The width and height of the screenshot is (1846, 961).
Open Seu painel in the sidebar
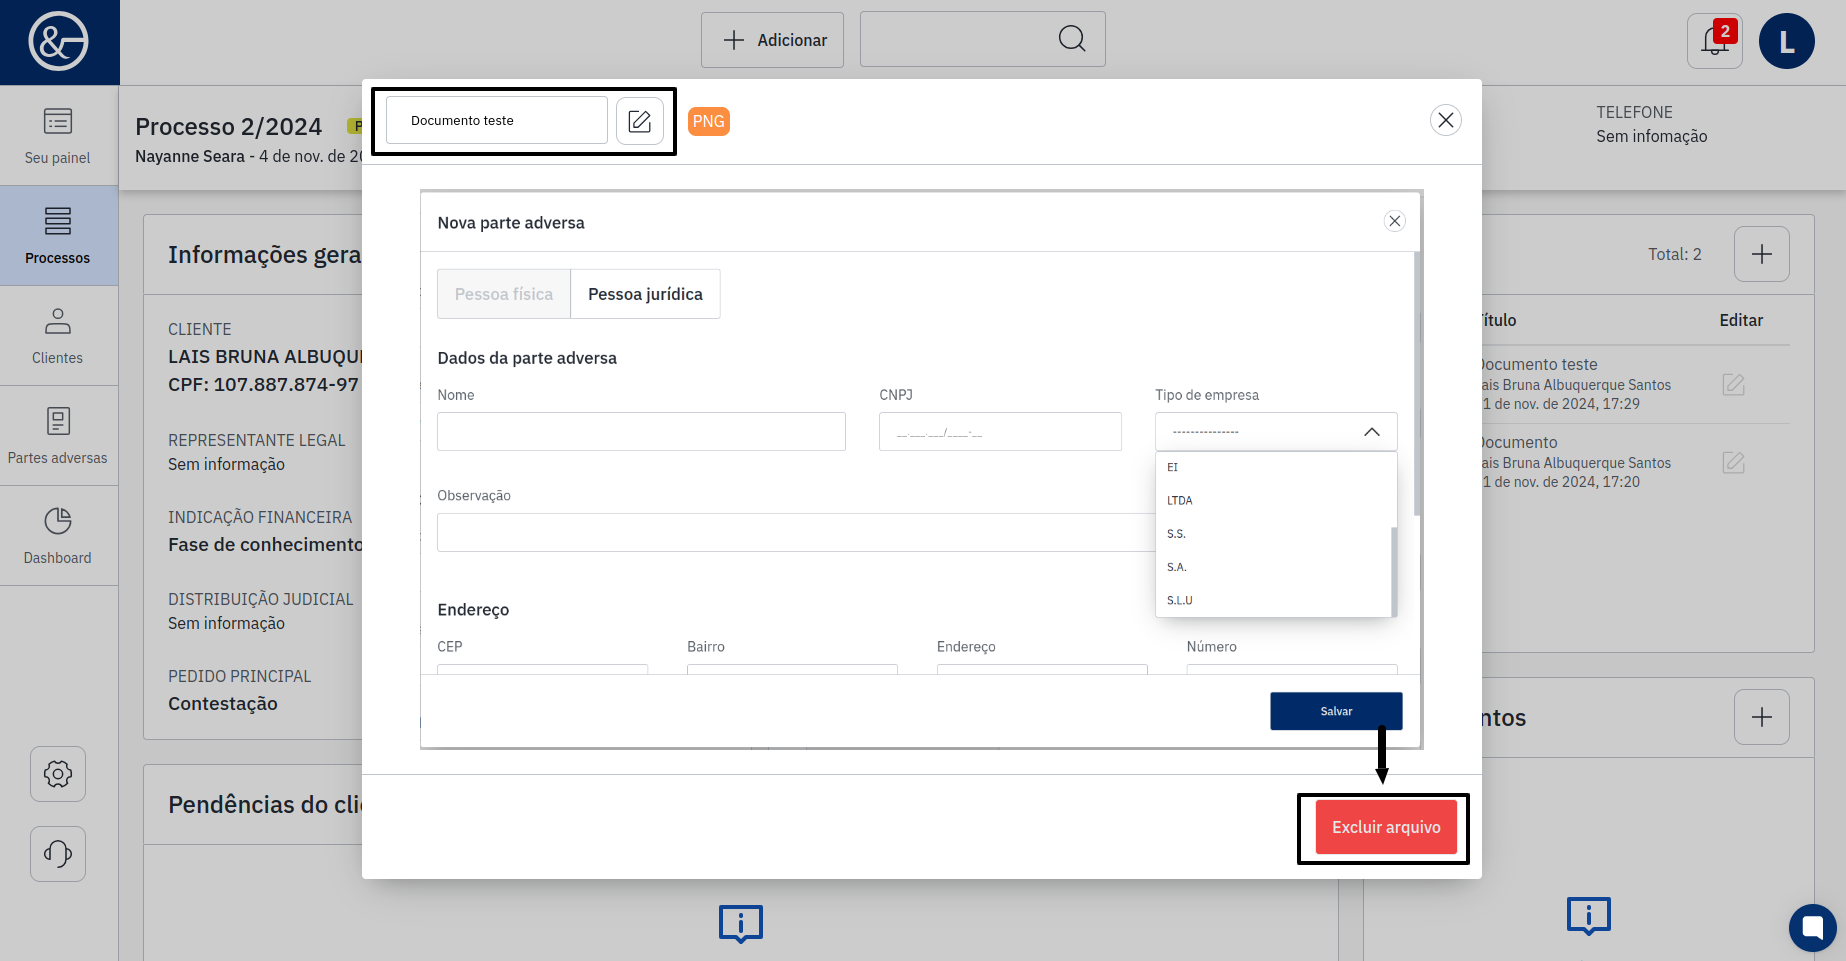[58, 136]
